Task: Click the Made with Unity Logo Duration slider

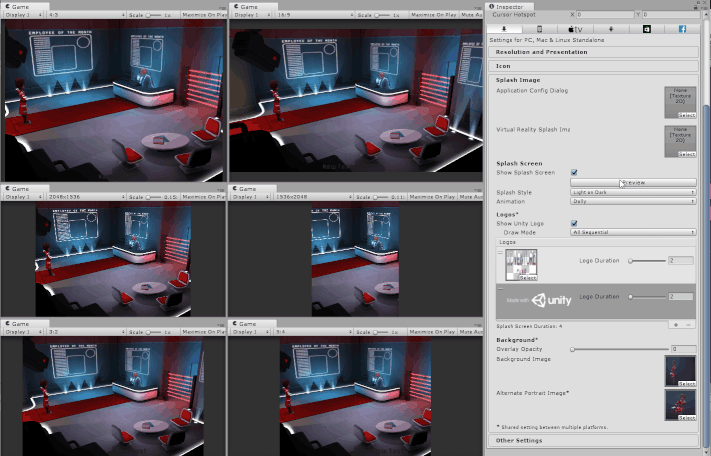Action: 647,297
